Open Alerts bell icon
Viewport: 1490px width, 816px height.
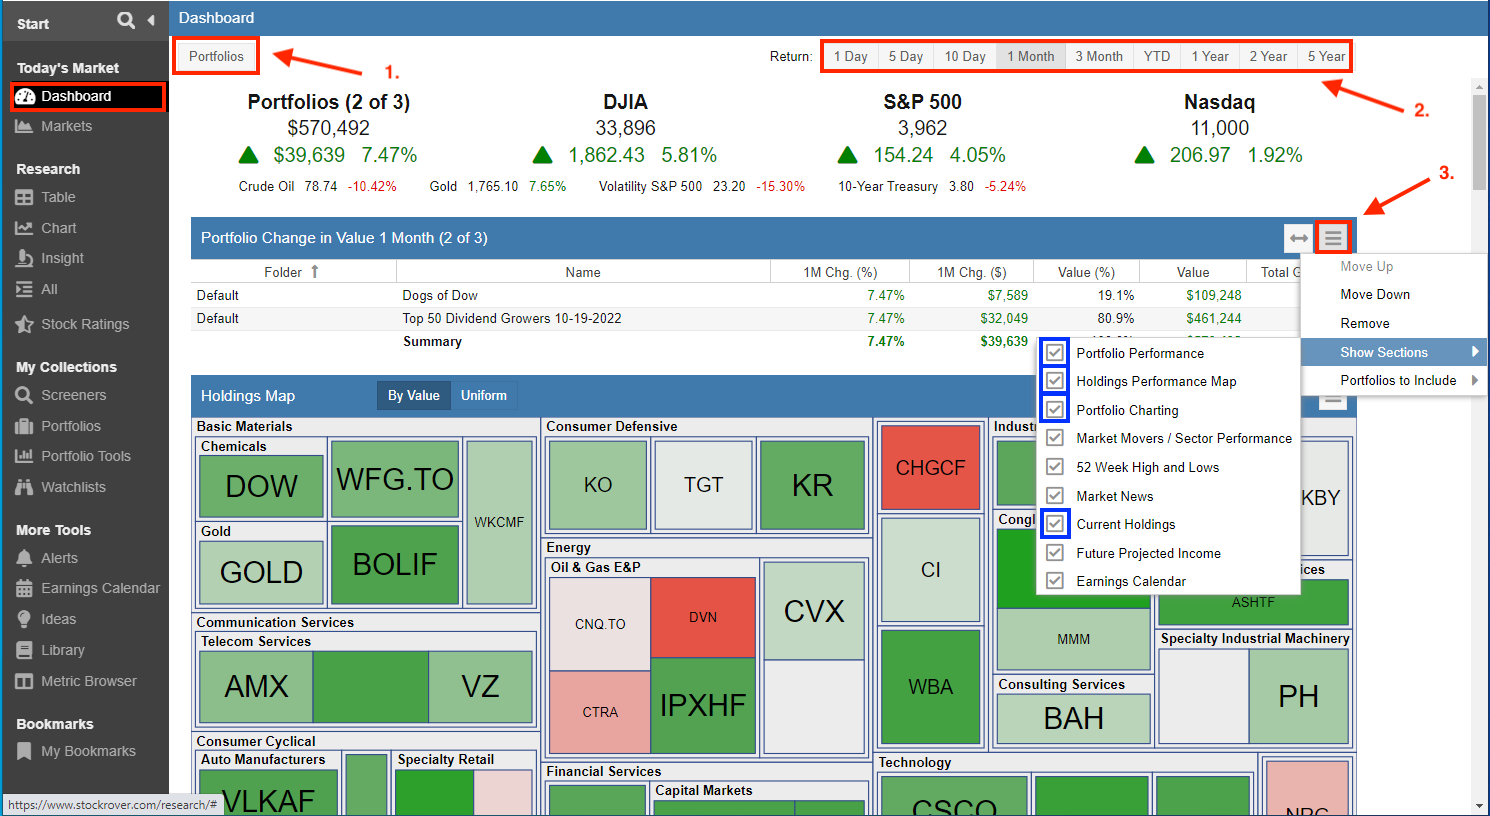24,558
